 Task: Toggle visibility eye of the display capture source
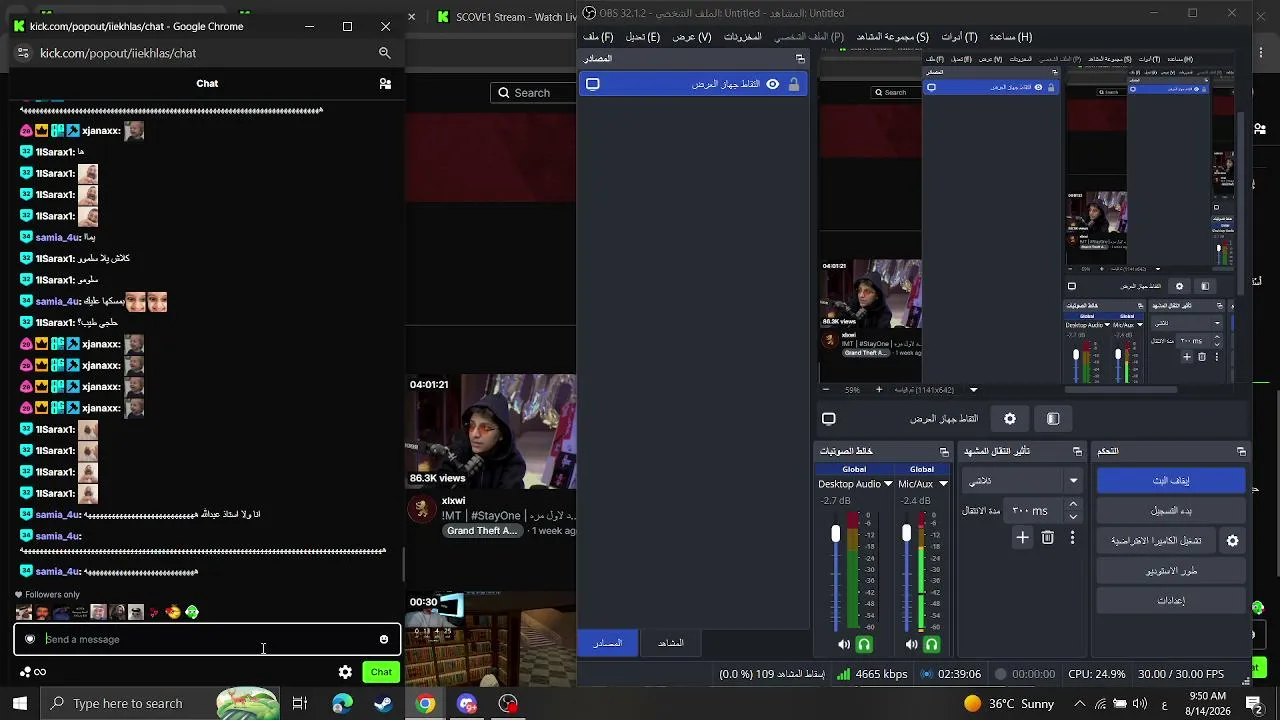pos(773,85)
